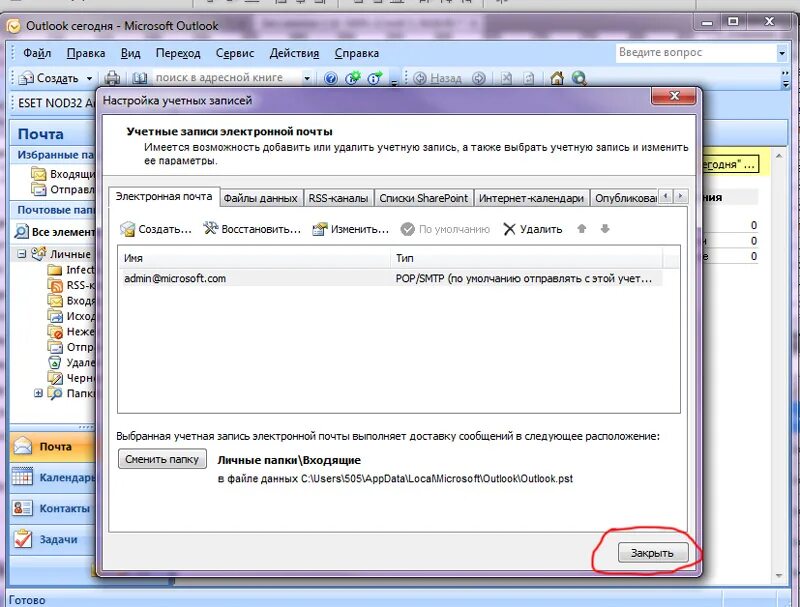Move account down with the down arrow
The height and width of the screenshot is (607, 800).
[605, 229]
